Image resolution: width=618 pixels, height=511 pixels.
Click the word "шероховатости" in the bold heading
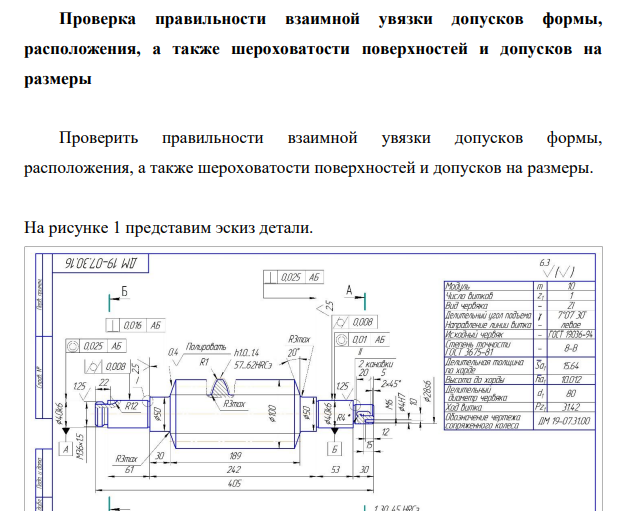(x=290, y=49)
